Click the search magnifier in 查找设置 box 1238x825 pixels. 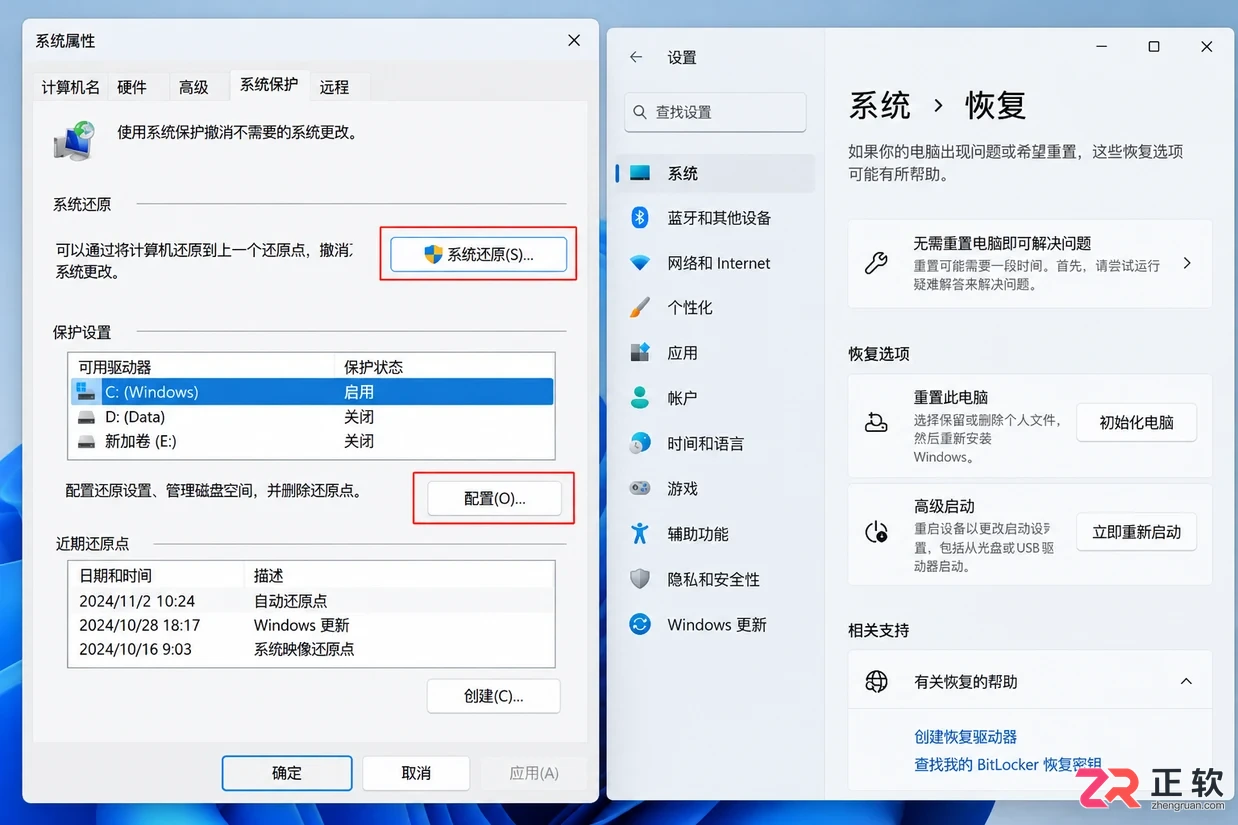(640, 112)
